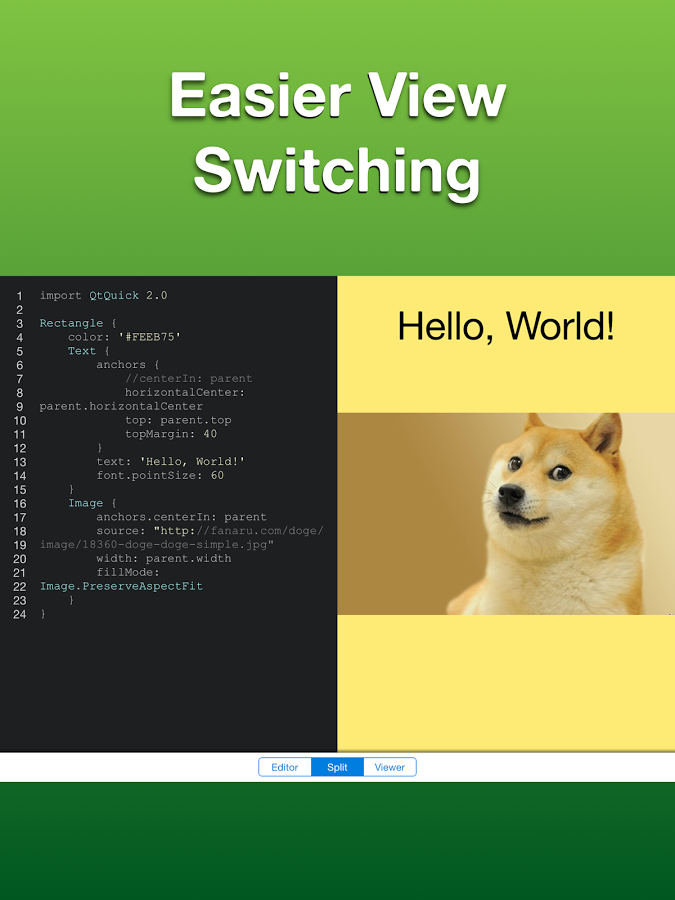675x900 pixels.
Task: Click the 'Hello, World!' heading in viewer
Action: click(506, 326)
